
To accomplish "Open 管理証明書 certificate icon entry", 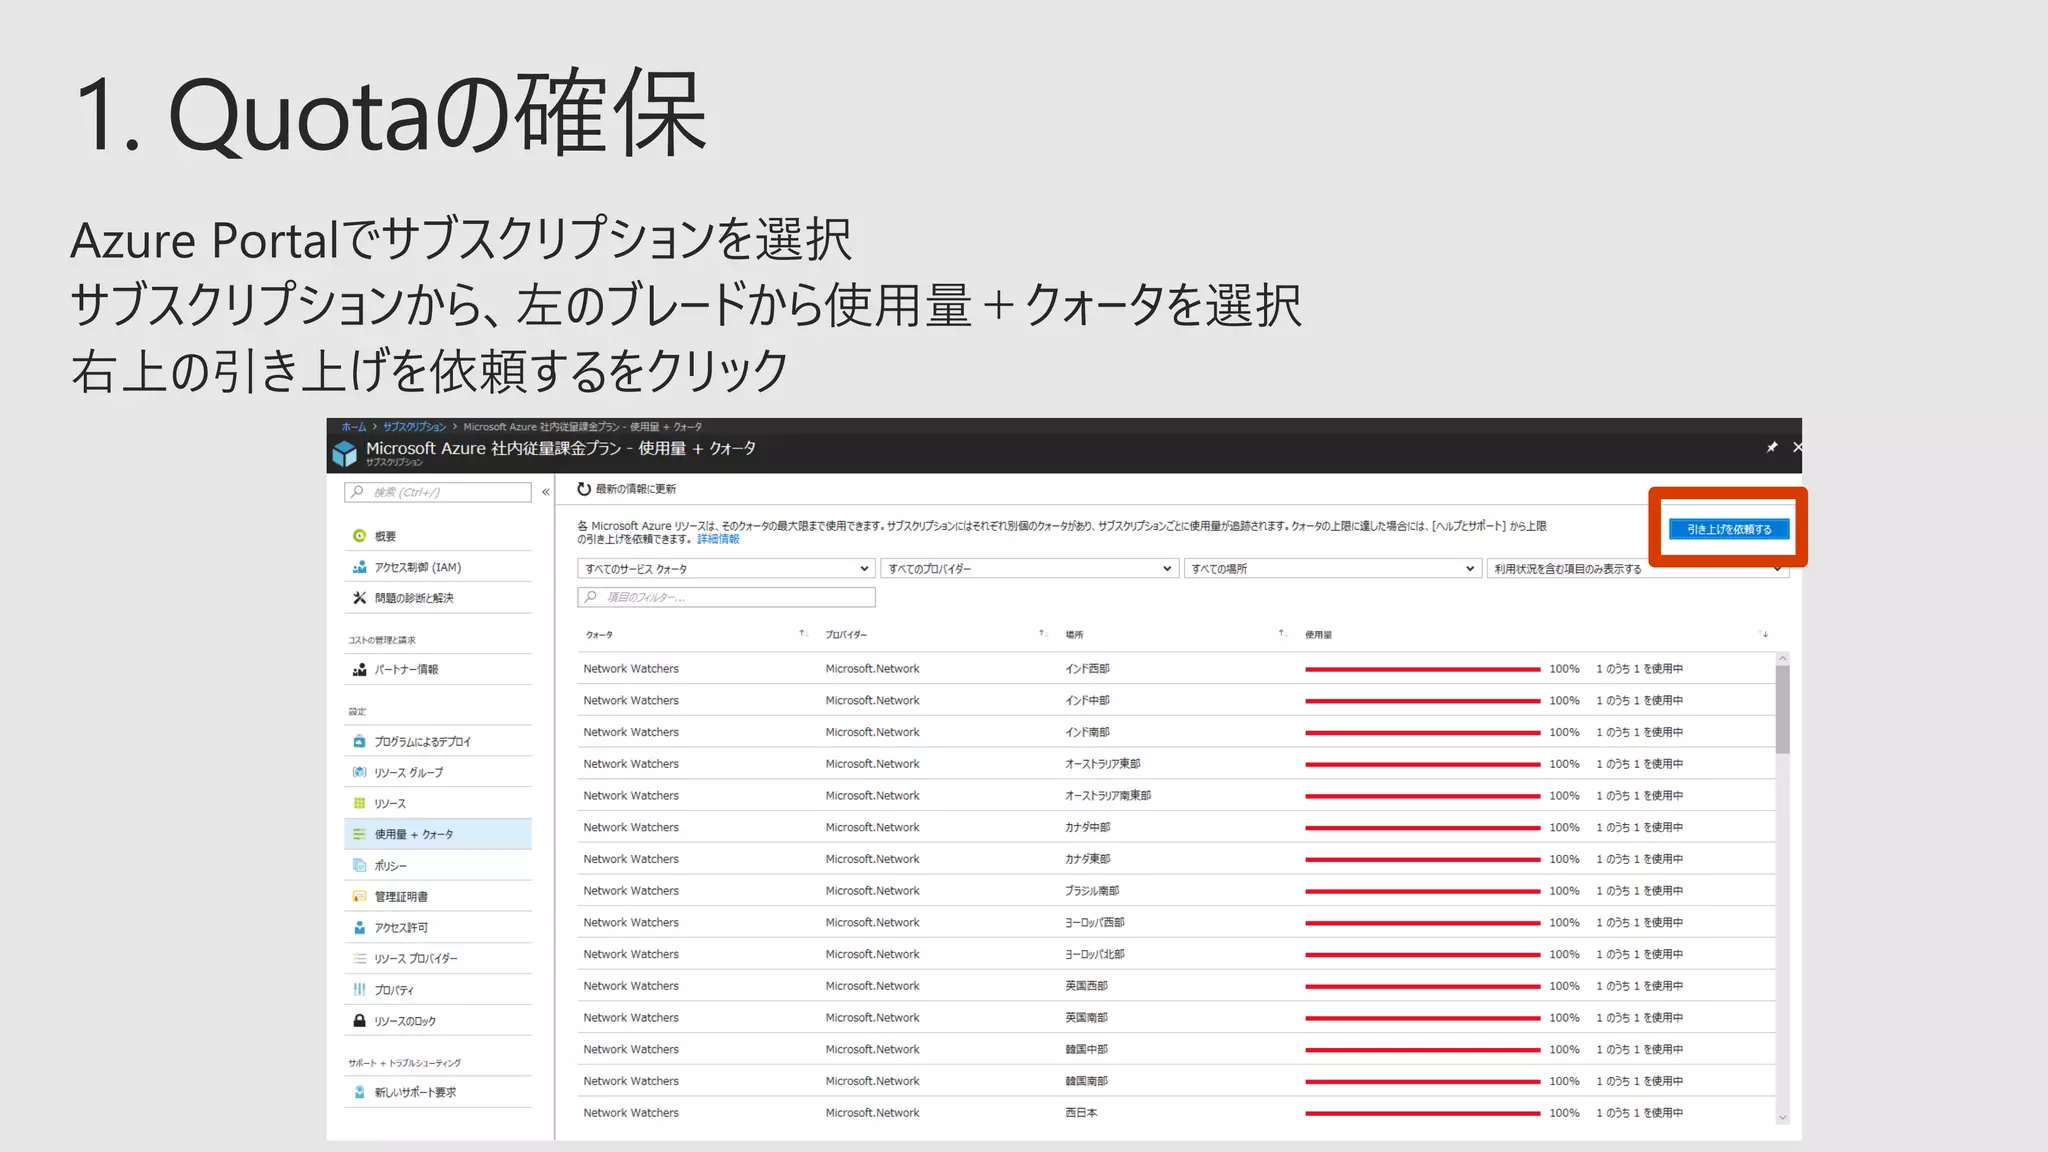I will [359, 897].
